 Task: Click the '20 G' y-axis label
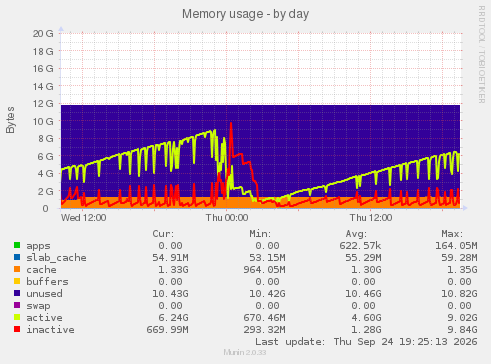[x=43, y=34]
